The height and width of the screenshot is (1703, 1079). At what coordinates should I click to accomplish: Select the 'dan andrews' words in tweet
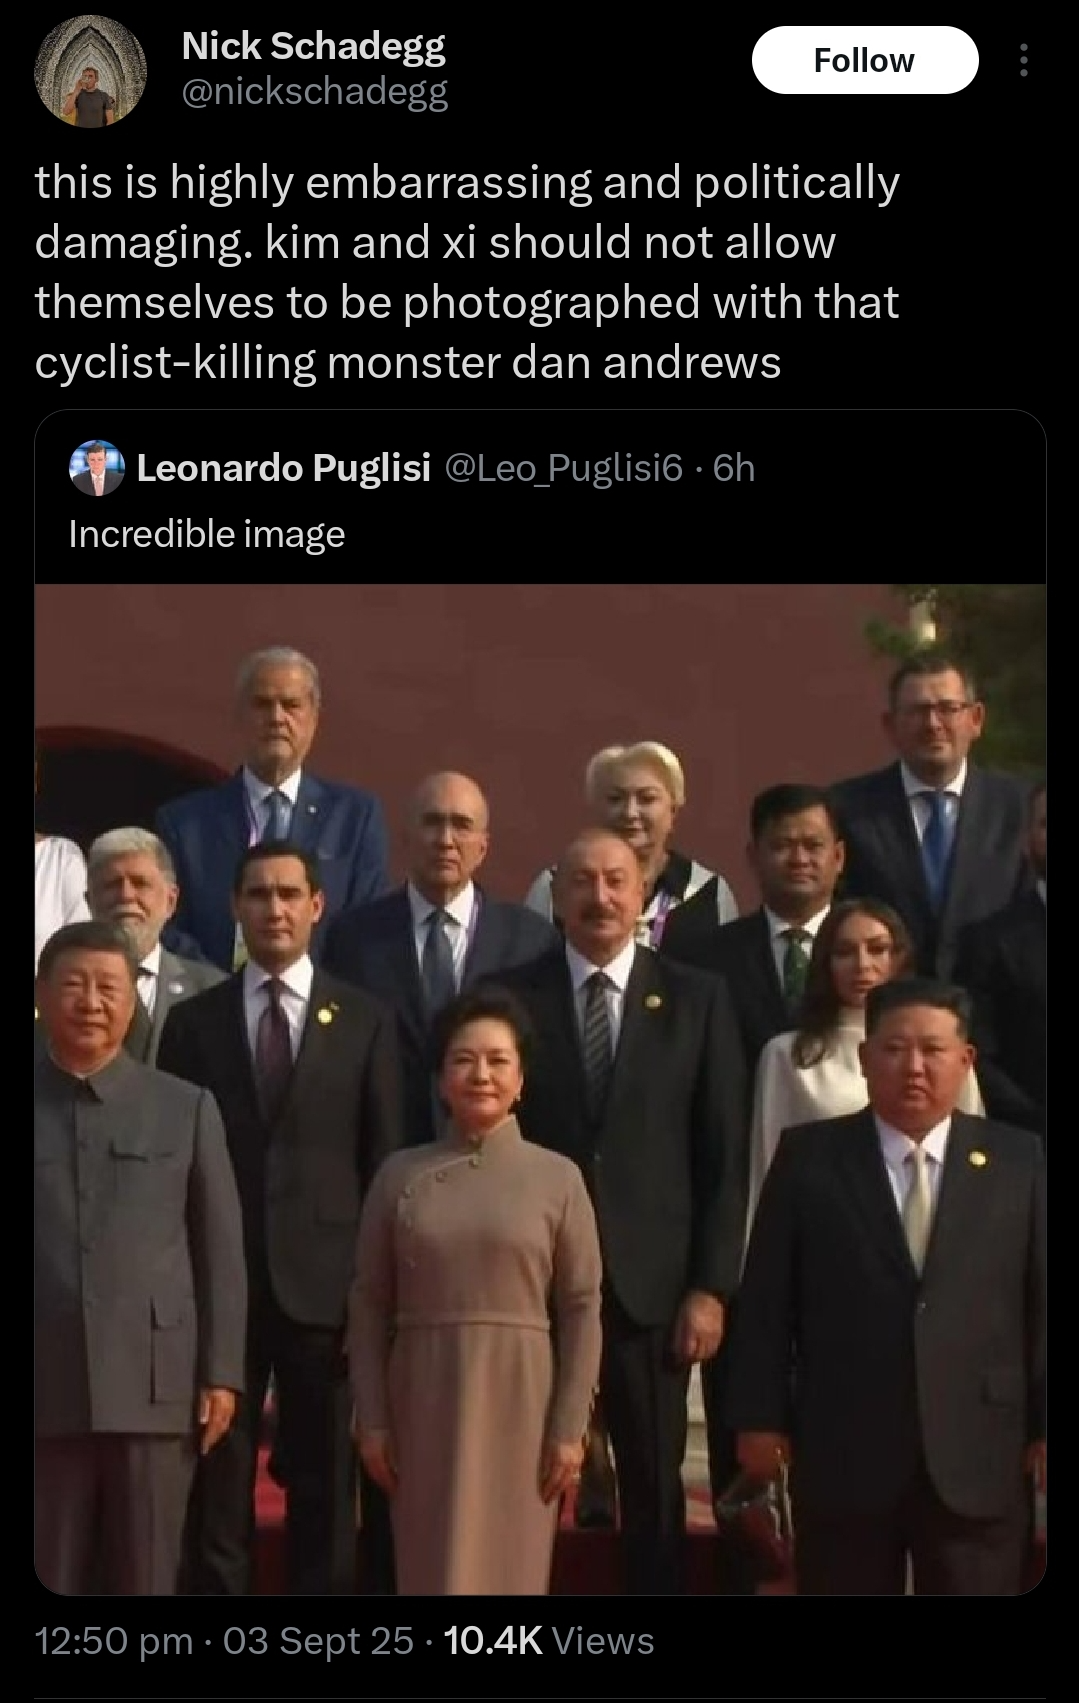(x=646, y=362)
